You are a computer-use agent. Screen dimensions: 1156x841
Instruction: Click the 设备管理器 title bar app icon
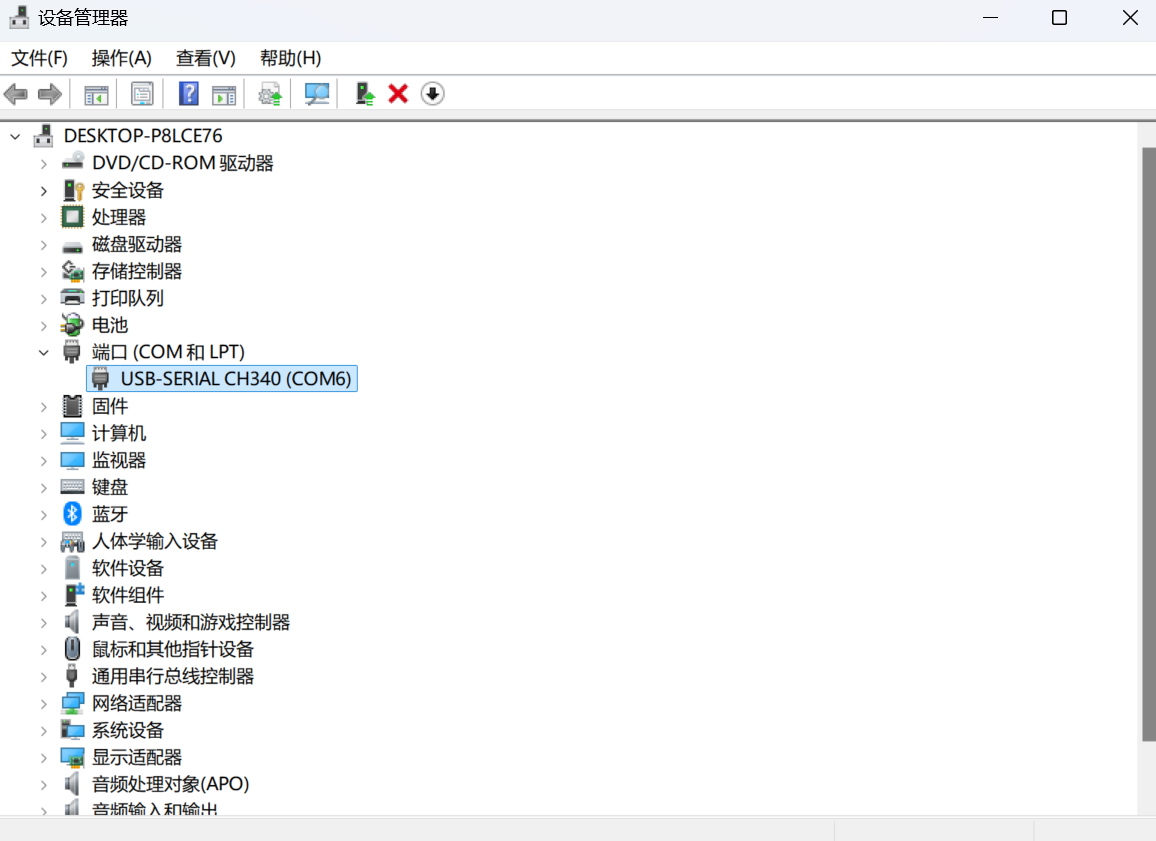(x=19, y=17)
